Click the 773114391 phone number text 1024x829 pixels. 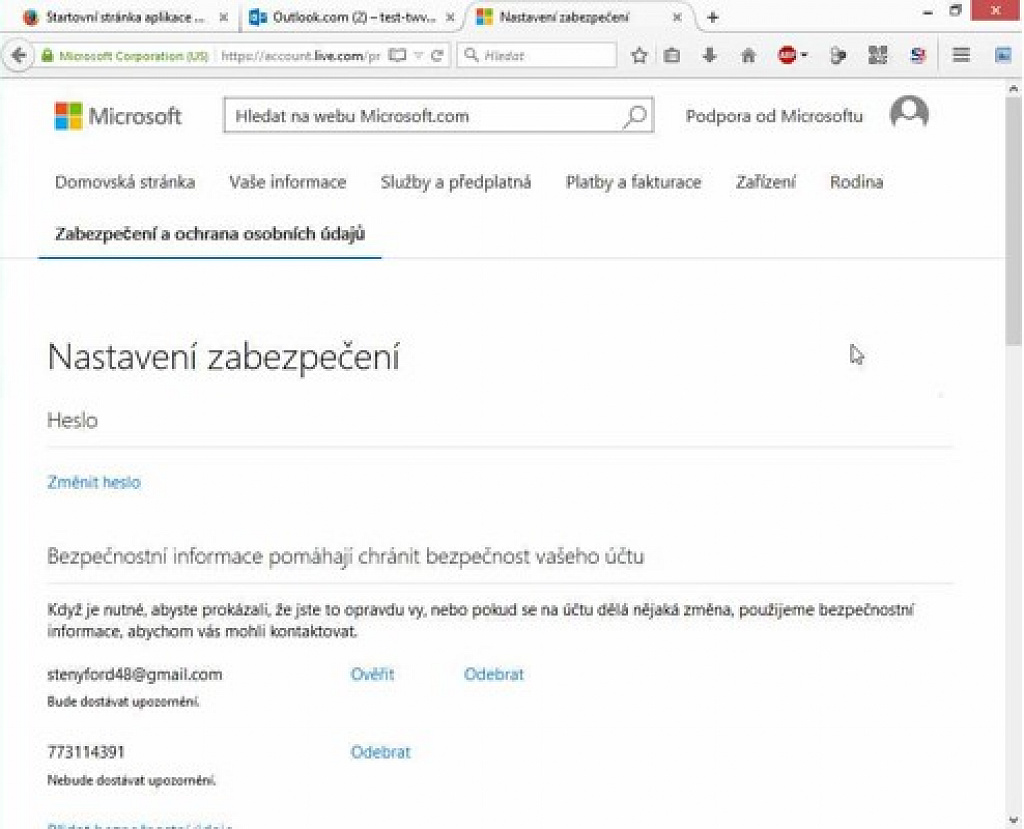click(x=86, y=752)
